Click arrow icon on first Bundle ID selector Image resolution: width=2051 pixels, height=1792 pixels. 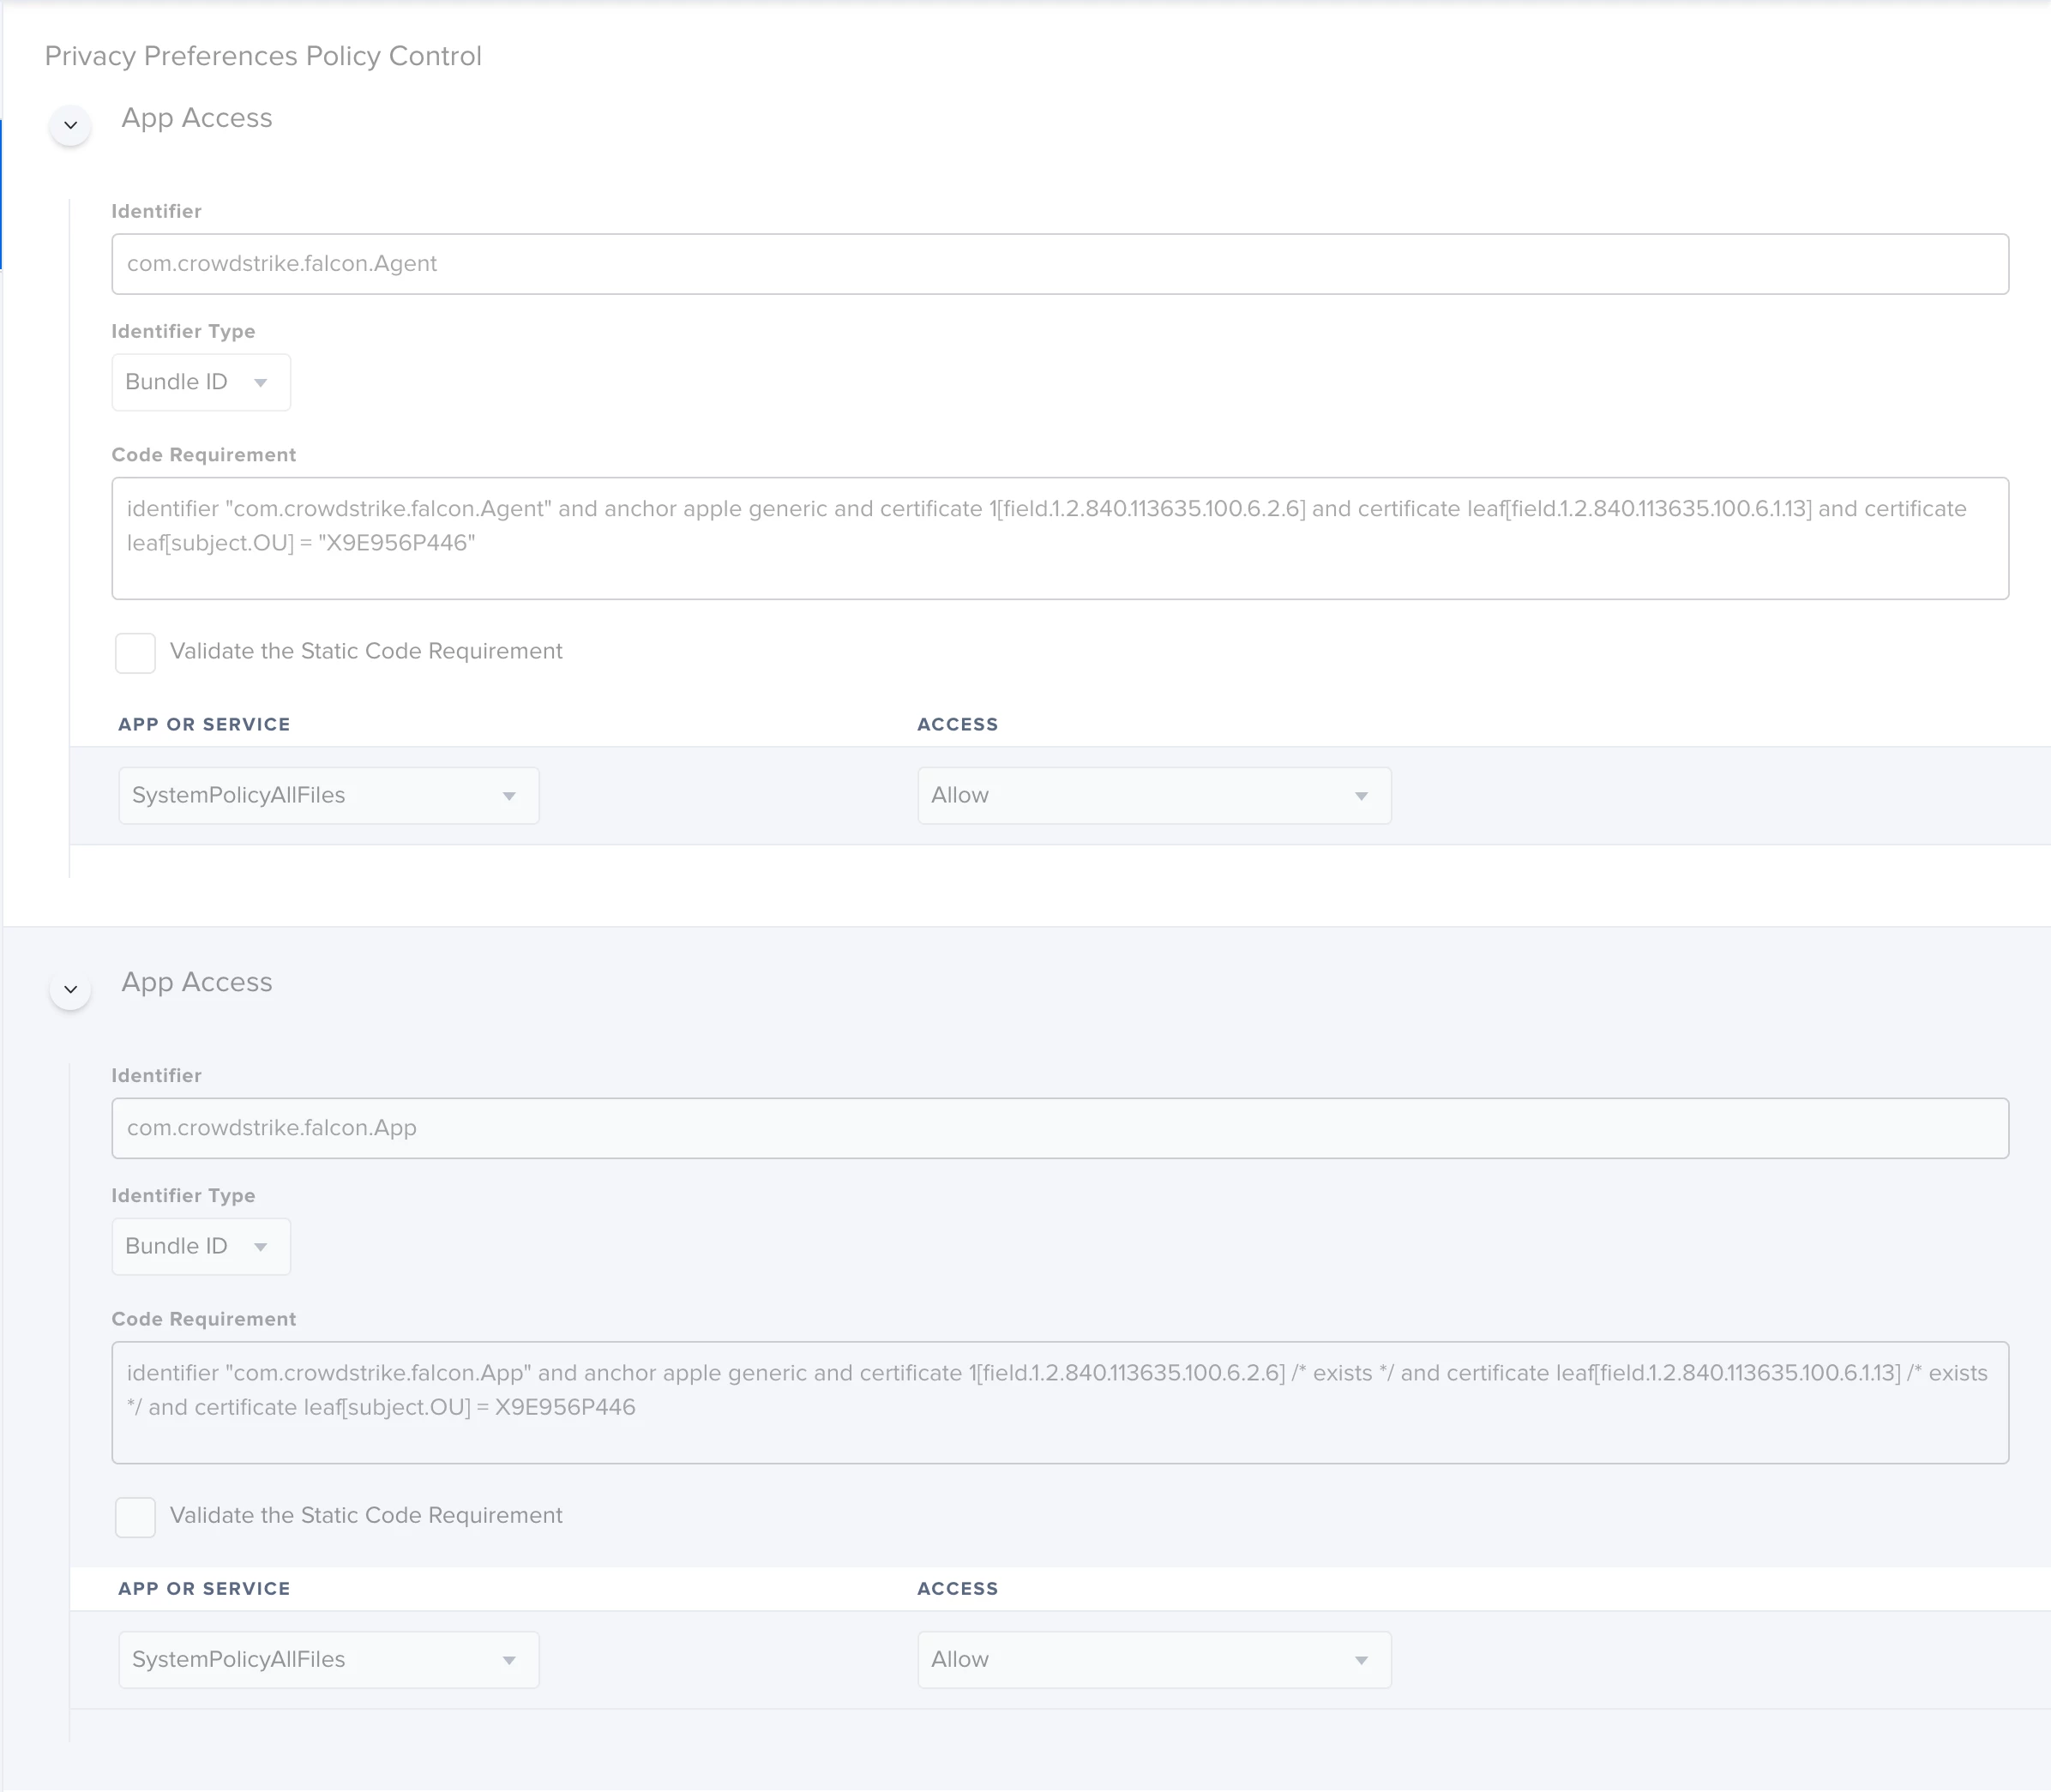pyautogui.click(x=261, y=383)
